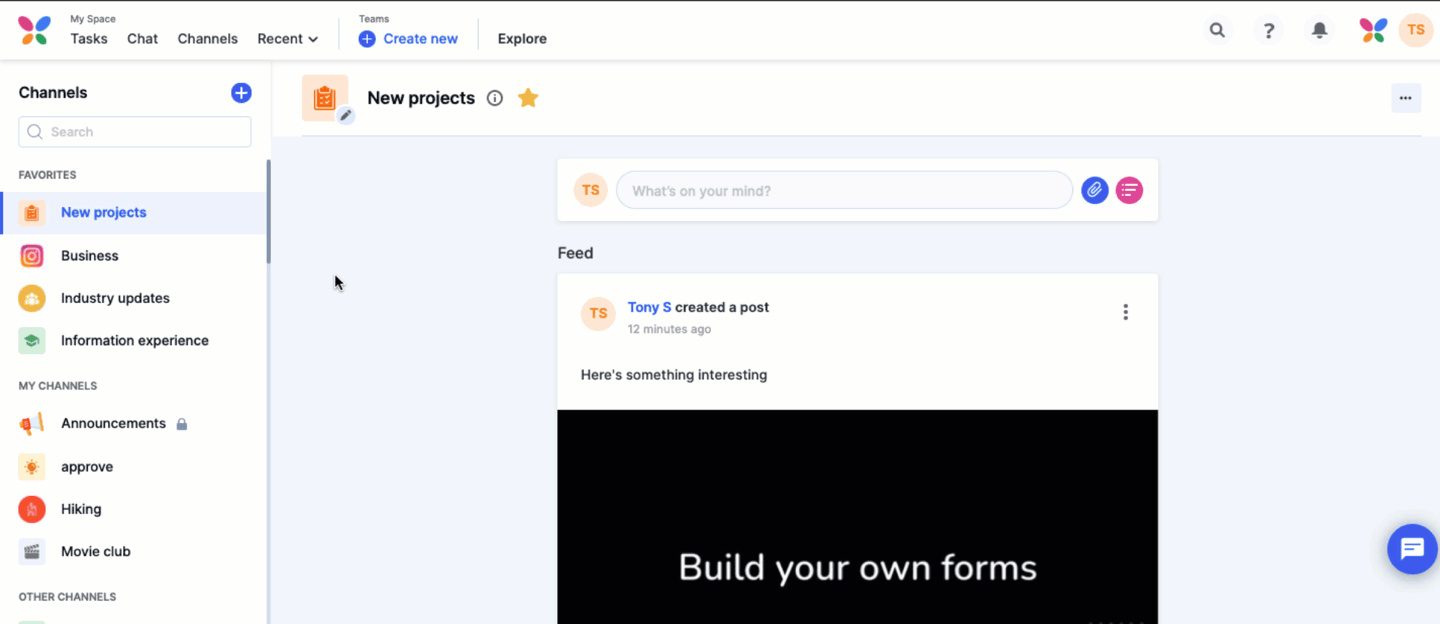The width and height of the screenshot is (1440, 624).
Task: Click the Build your own forms video
Action: [x=857, y=517]
